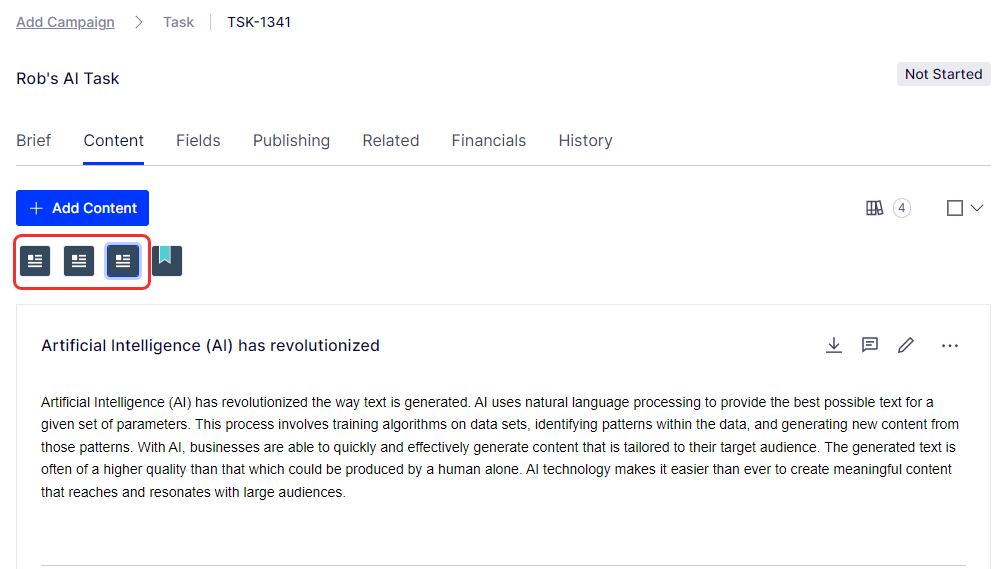Open the bookmark content item icon
Image resolution: width=996 pixels, height=569 pixels.
click(167, 261)
